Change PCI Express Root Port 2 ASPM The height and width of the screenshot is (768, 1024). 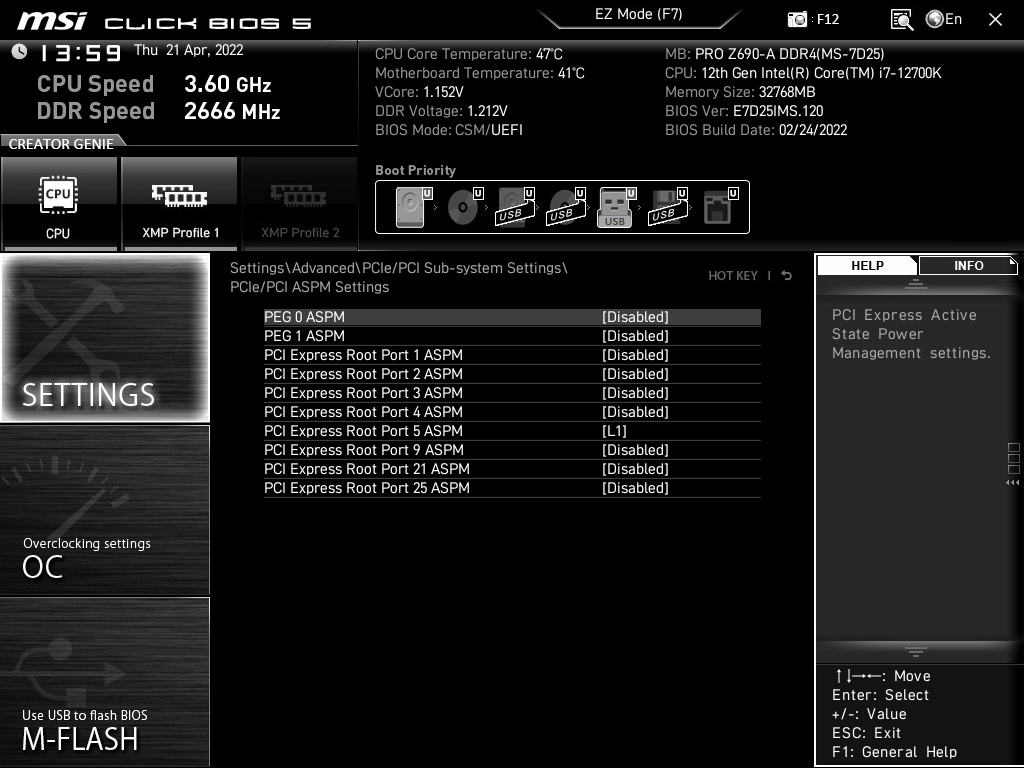512,374
